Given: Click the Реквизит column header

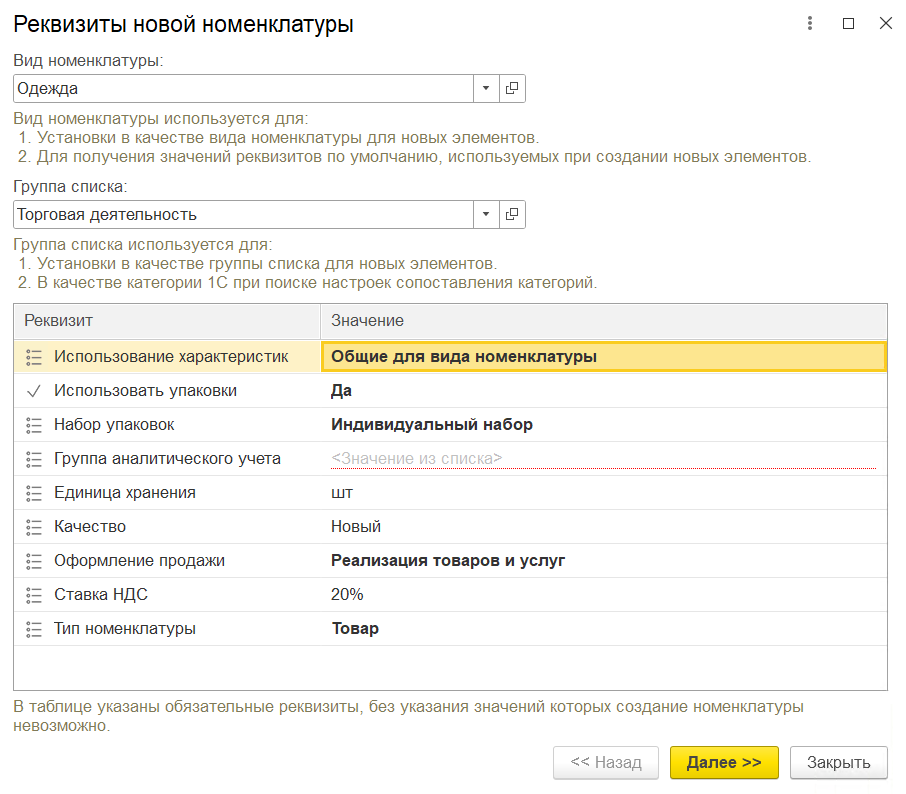Looking at the screenshot, I should click(x=166, y=320).
